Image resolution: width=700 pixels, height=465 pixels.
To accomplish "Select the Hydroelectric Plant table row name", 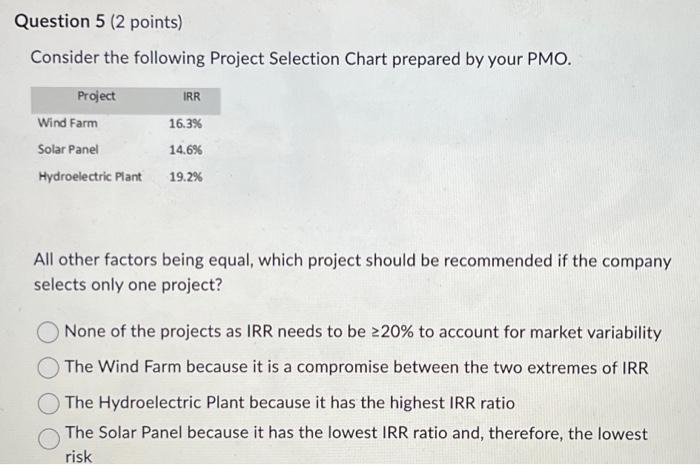I will [x=90, y=177].
